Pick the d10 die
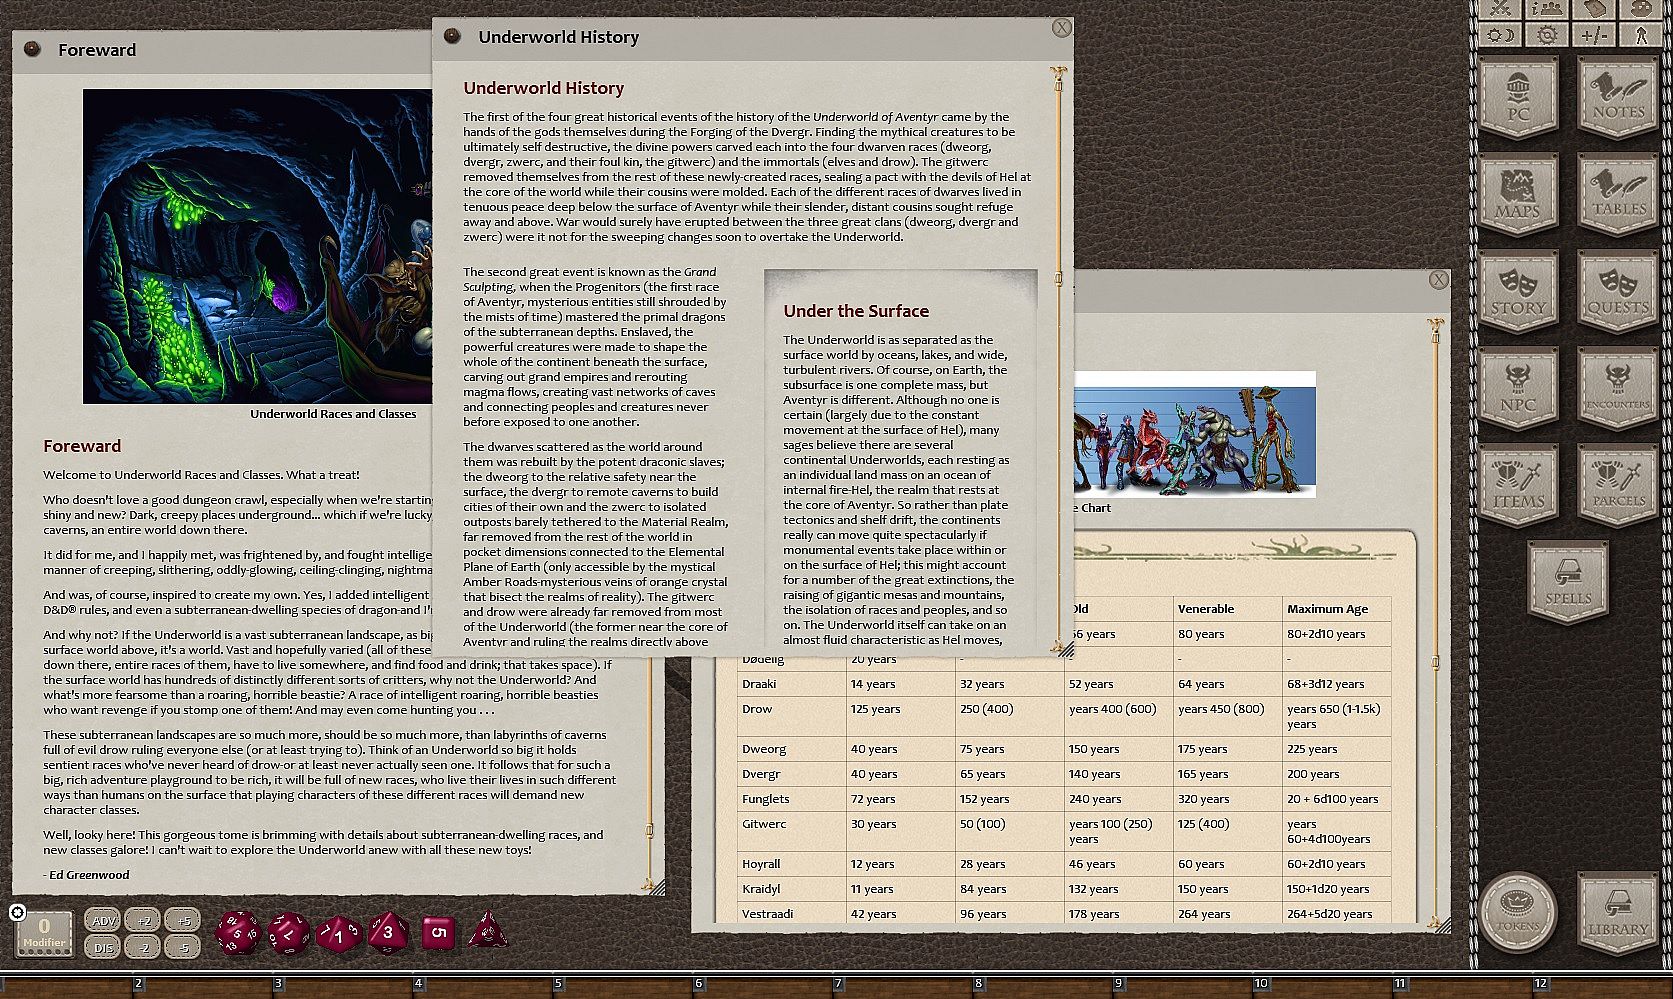Viewport: 1673px width, 999px height. pos(338,934)
